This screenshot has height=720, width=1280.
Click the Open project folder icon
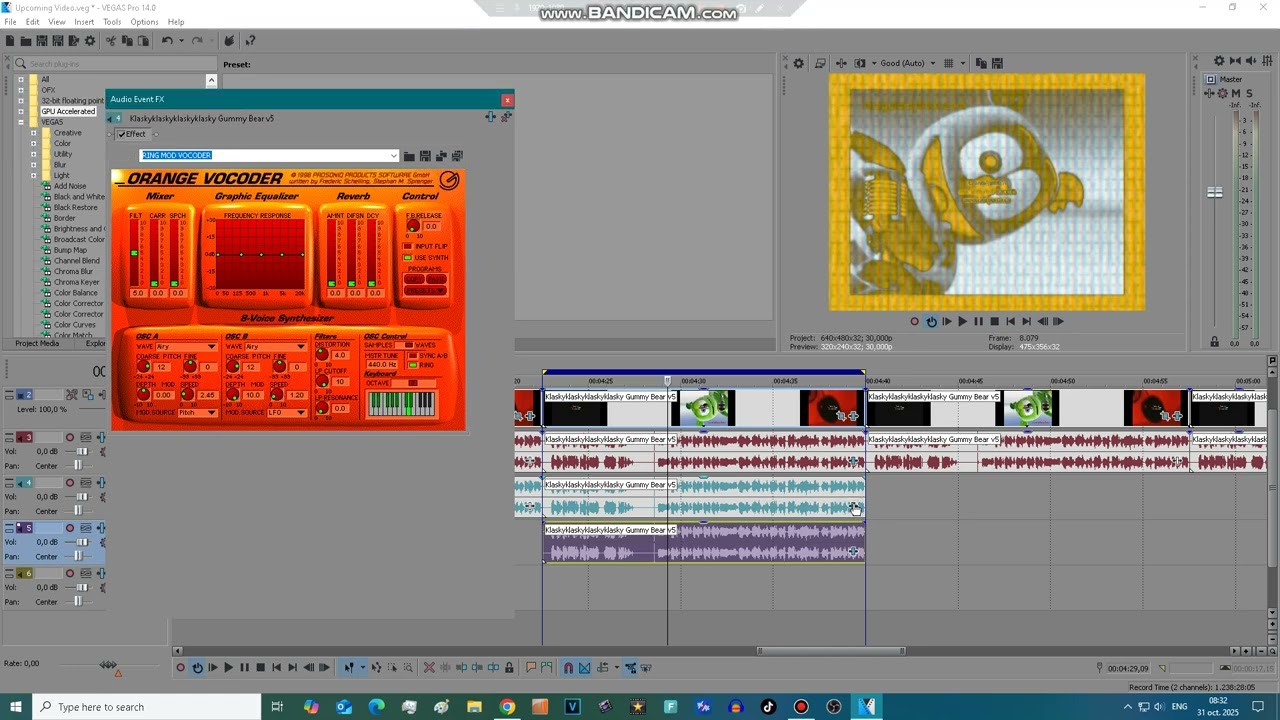point(25,41)
